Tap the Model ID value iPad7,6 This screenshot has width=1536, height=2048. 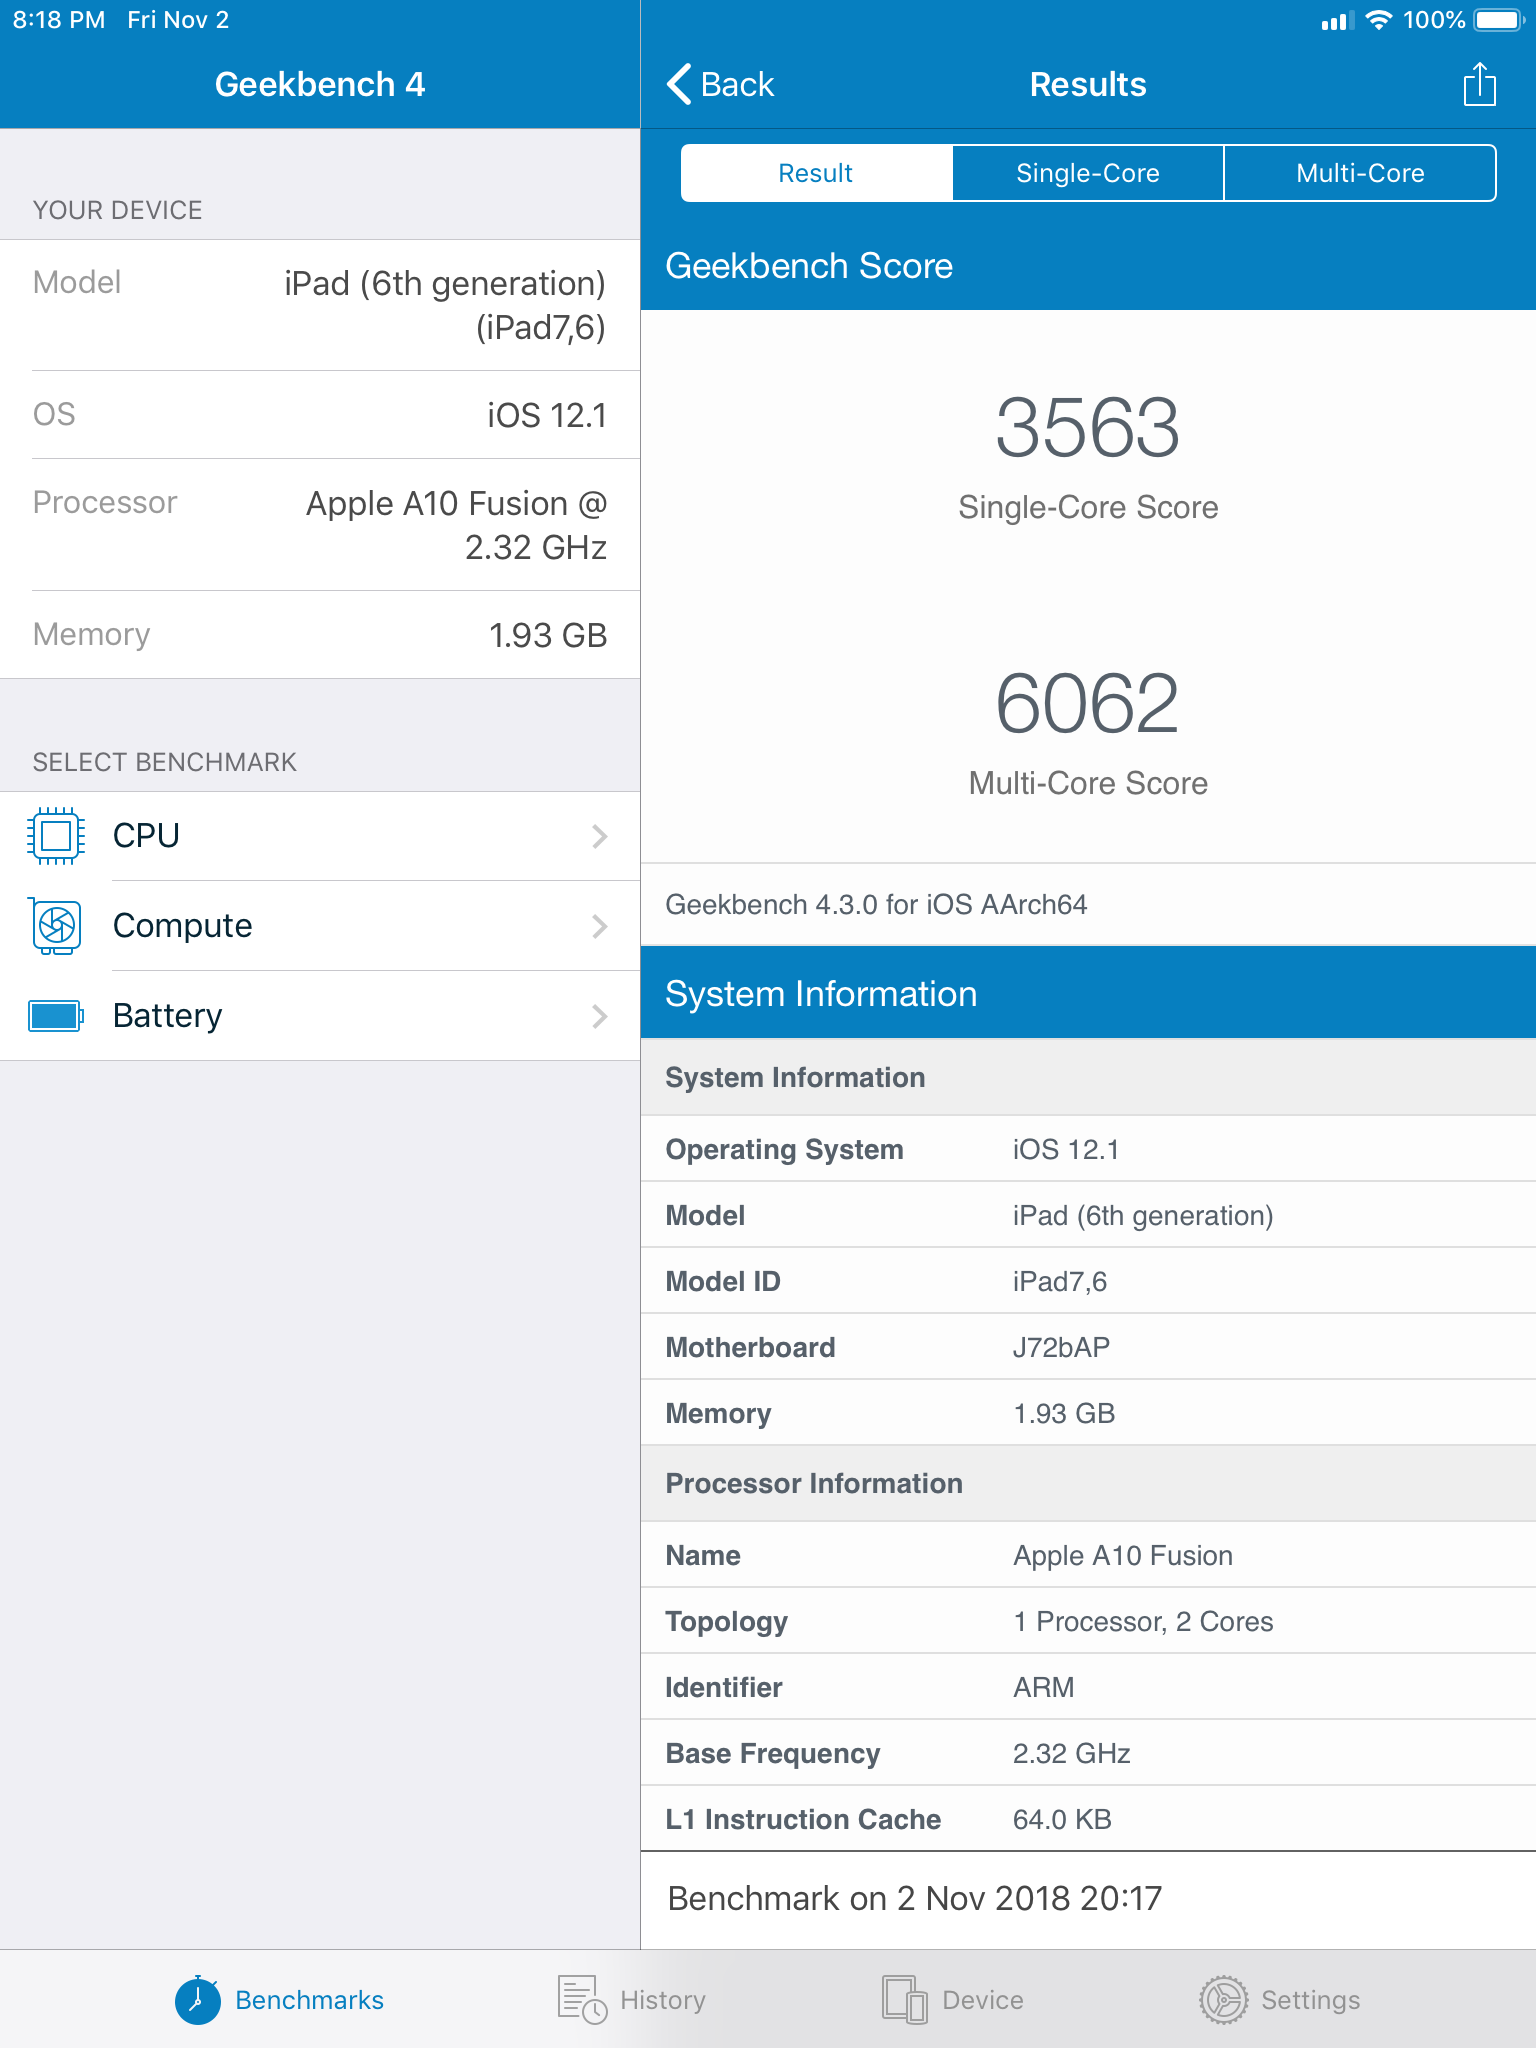pos(1060,1281)
